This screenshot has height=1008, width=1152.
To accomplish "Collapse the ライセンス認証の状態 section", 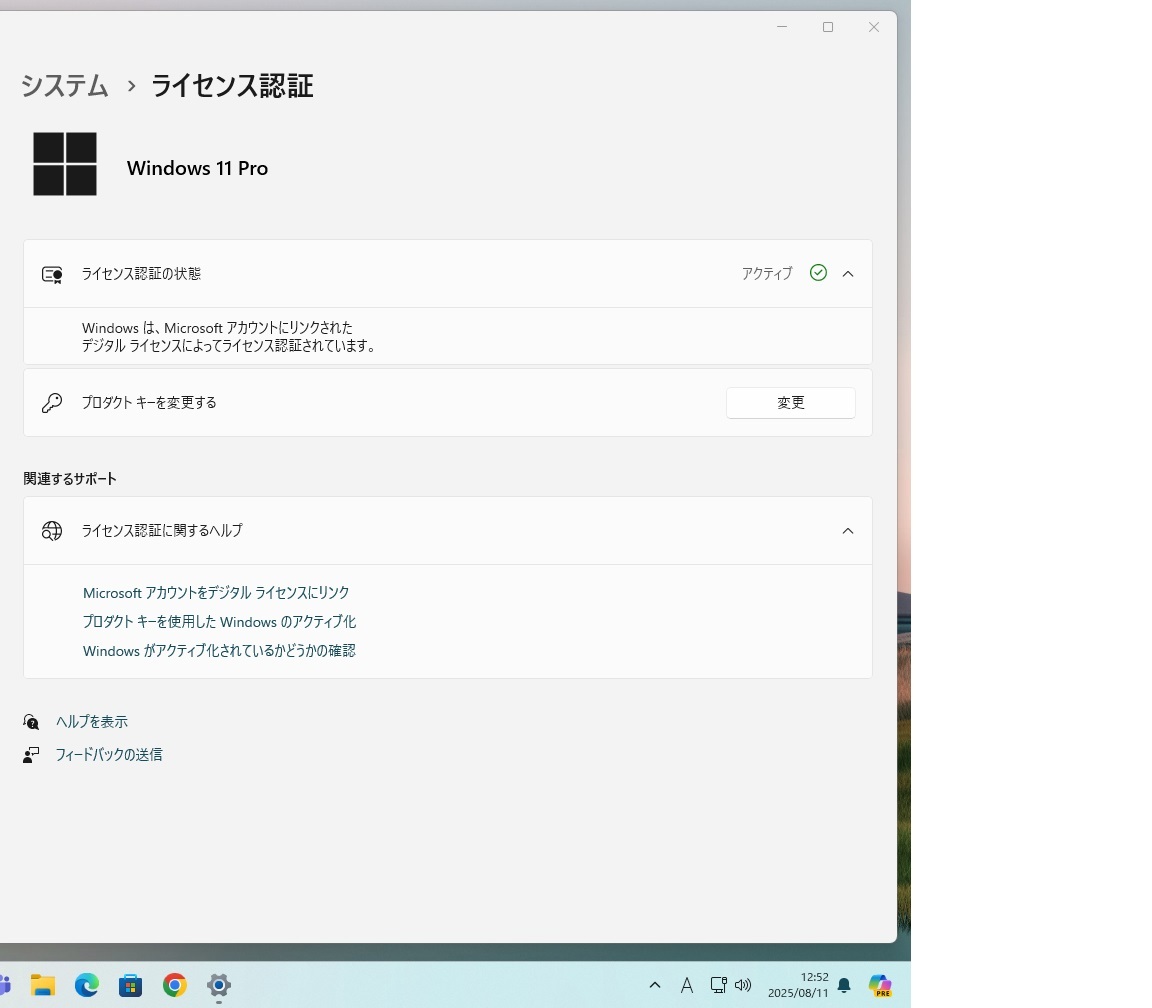I will (x=848, y=273).
